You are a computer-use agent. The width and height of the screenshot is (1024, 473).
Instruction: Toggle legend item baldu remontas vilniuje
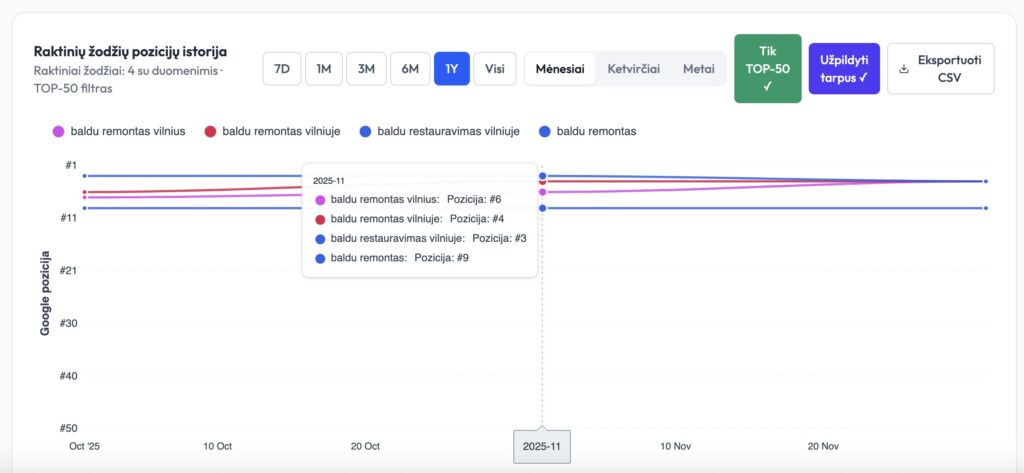[x=272, y=131]
